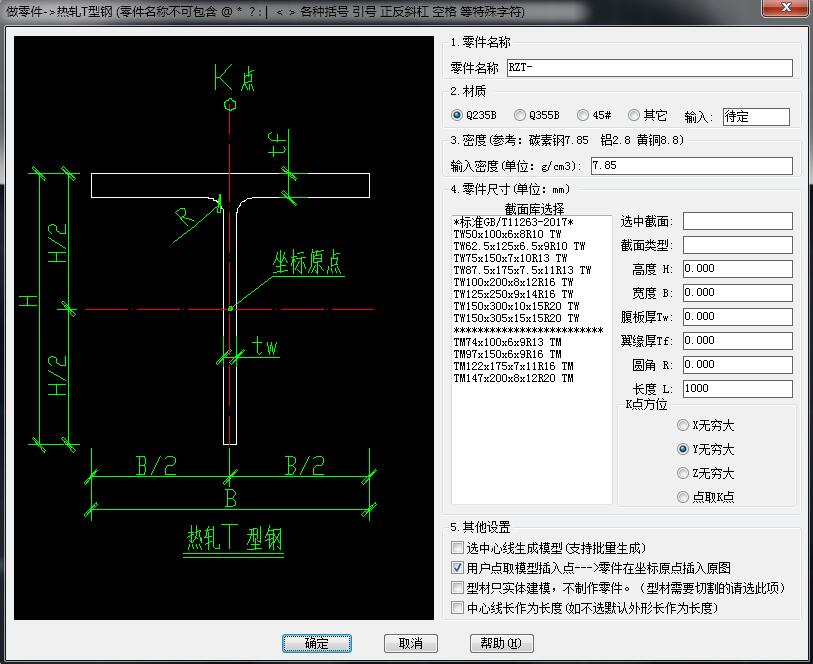Choose TW50x100x6x8R10 from section list
813x664 pixels.
point(507,234)
